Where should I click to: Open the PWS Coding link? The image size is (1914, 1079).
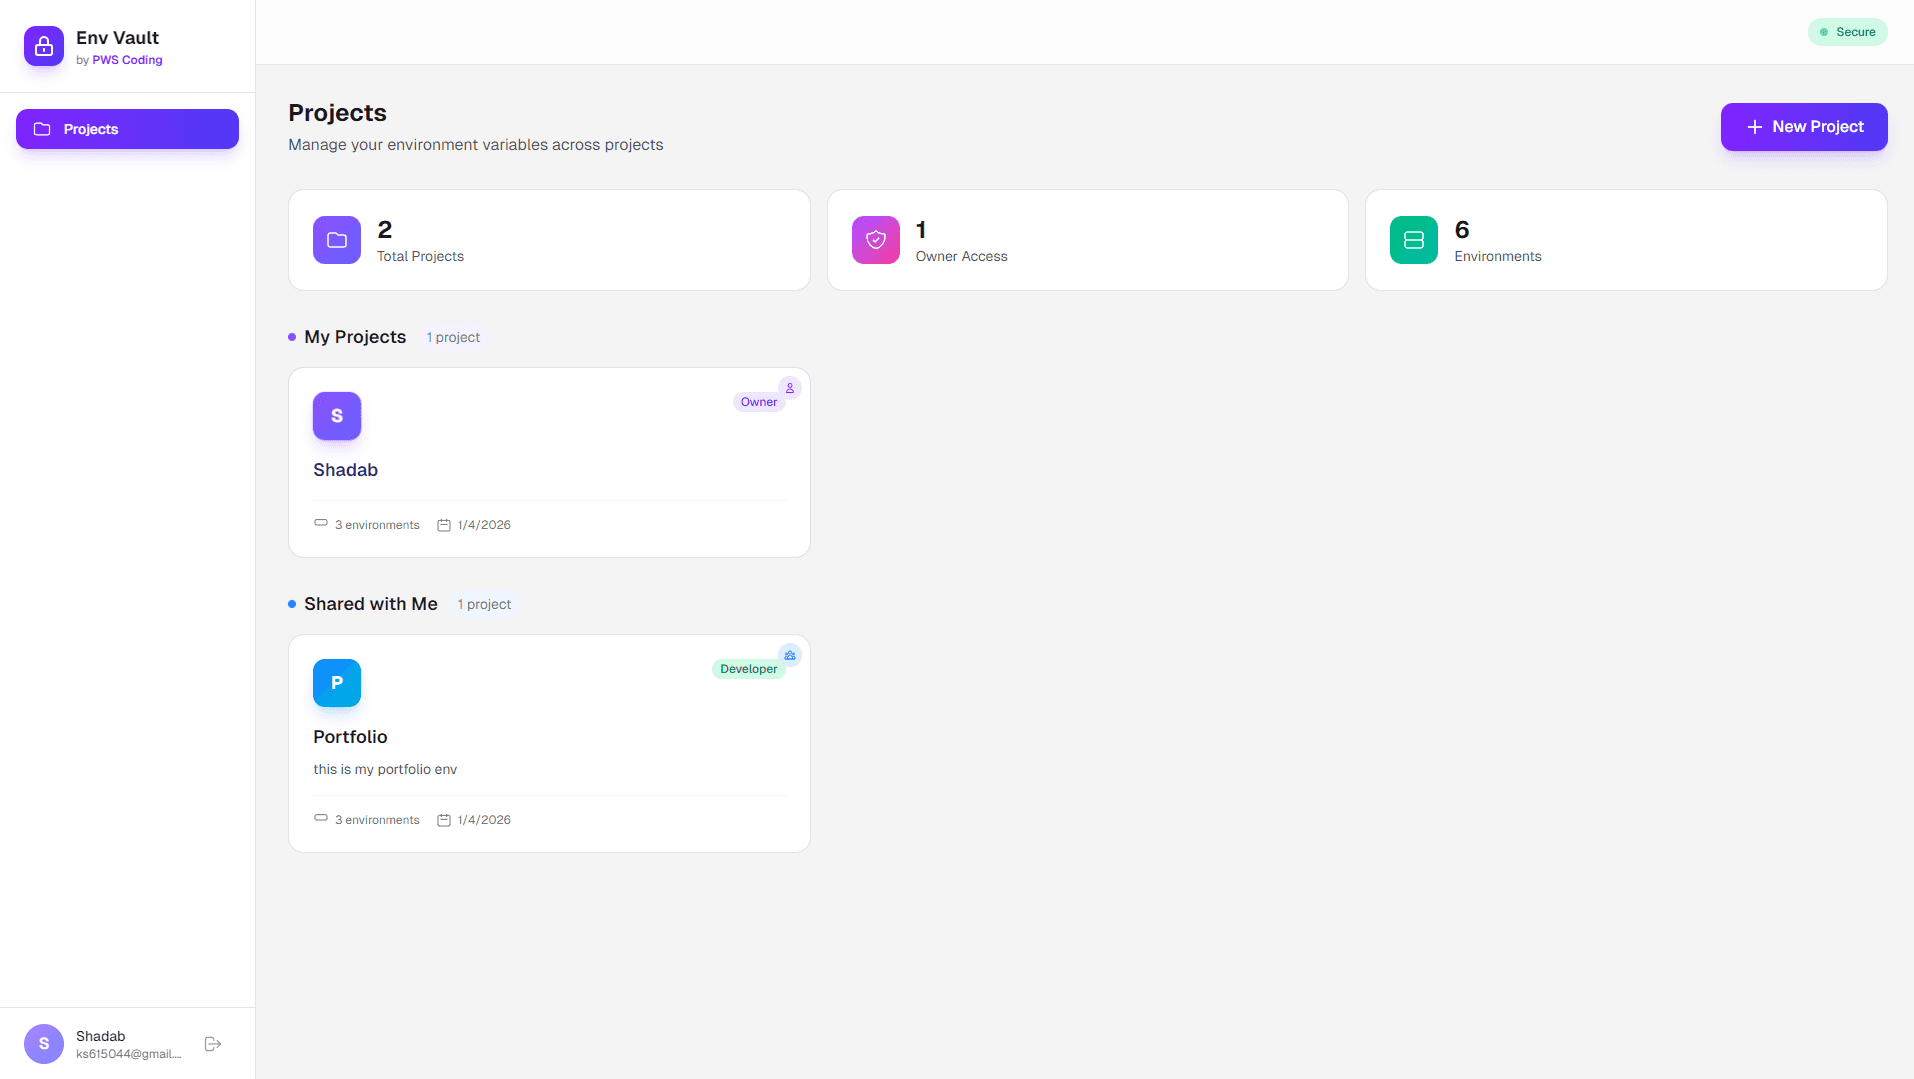(125, 59)
